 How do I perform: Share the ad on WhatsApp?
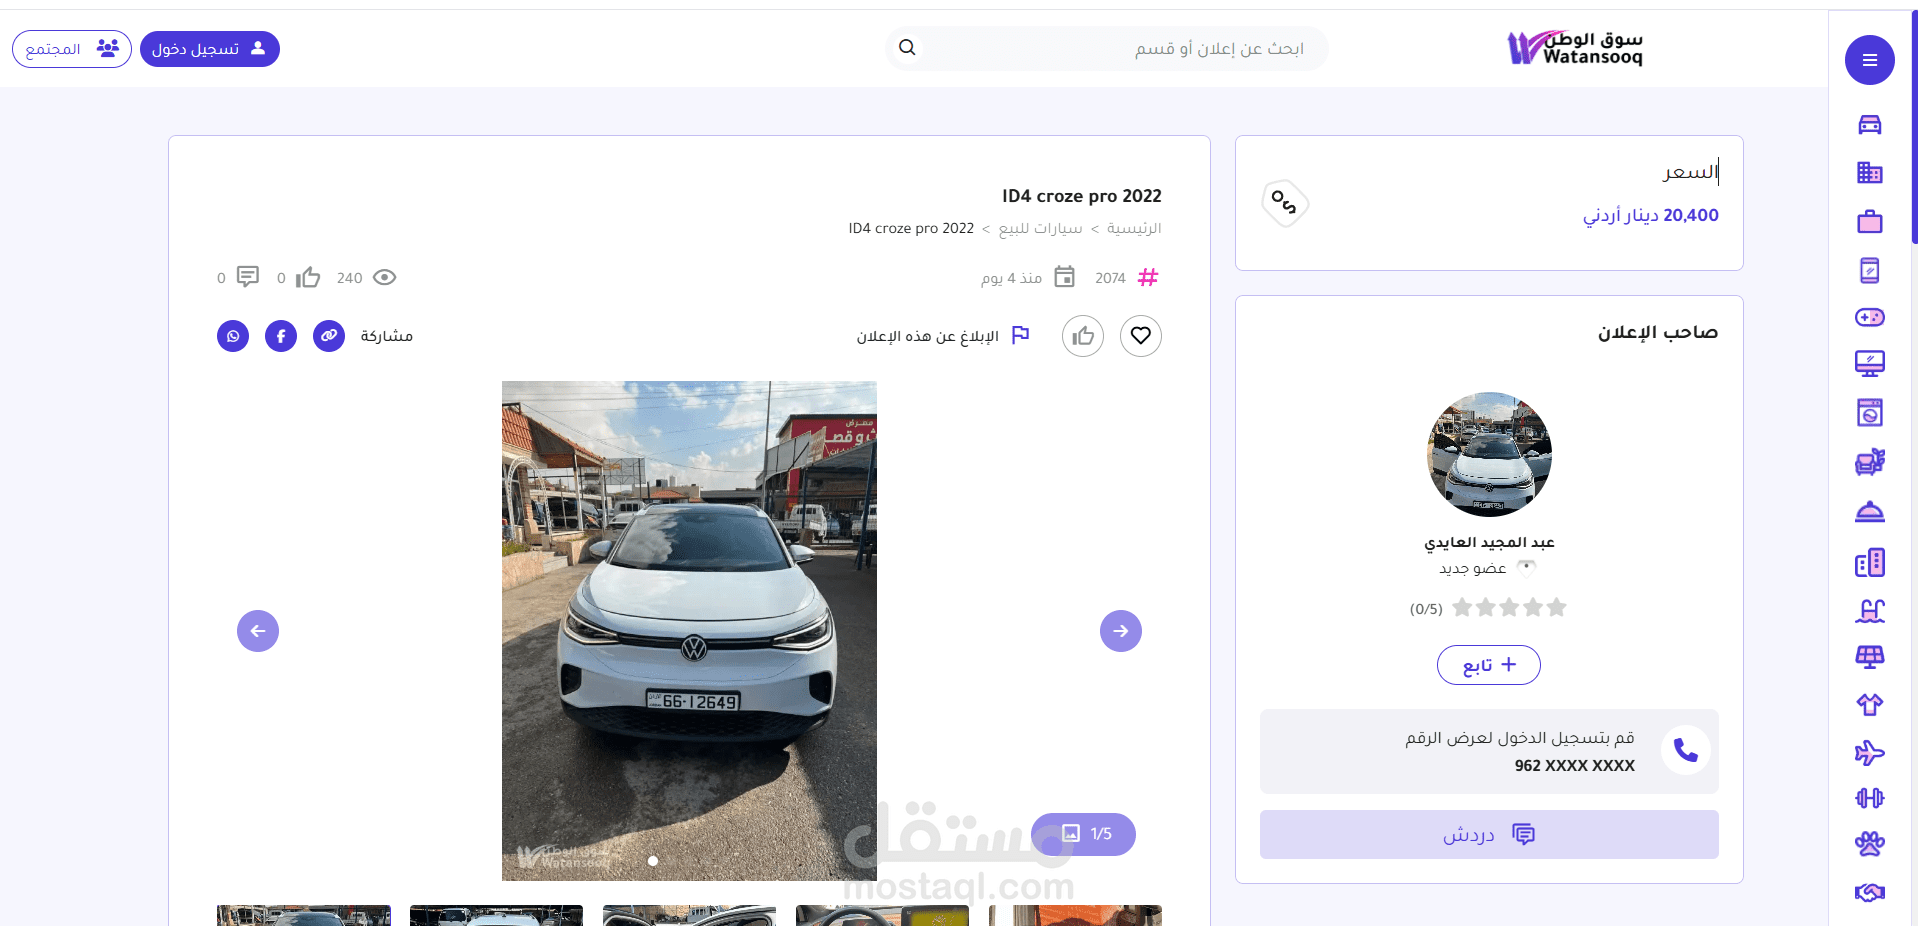(233, 336)
